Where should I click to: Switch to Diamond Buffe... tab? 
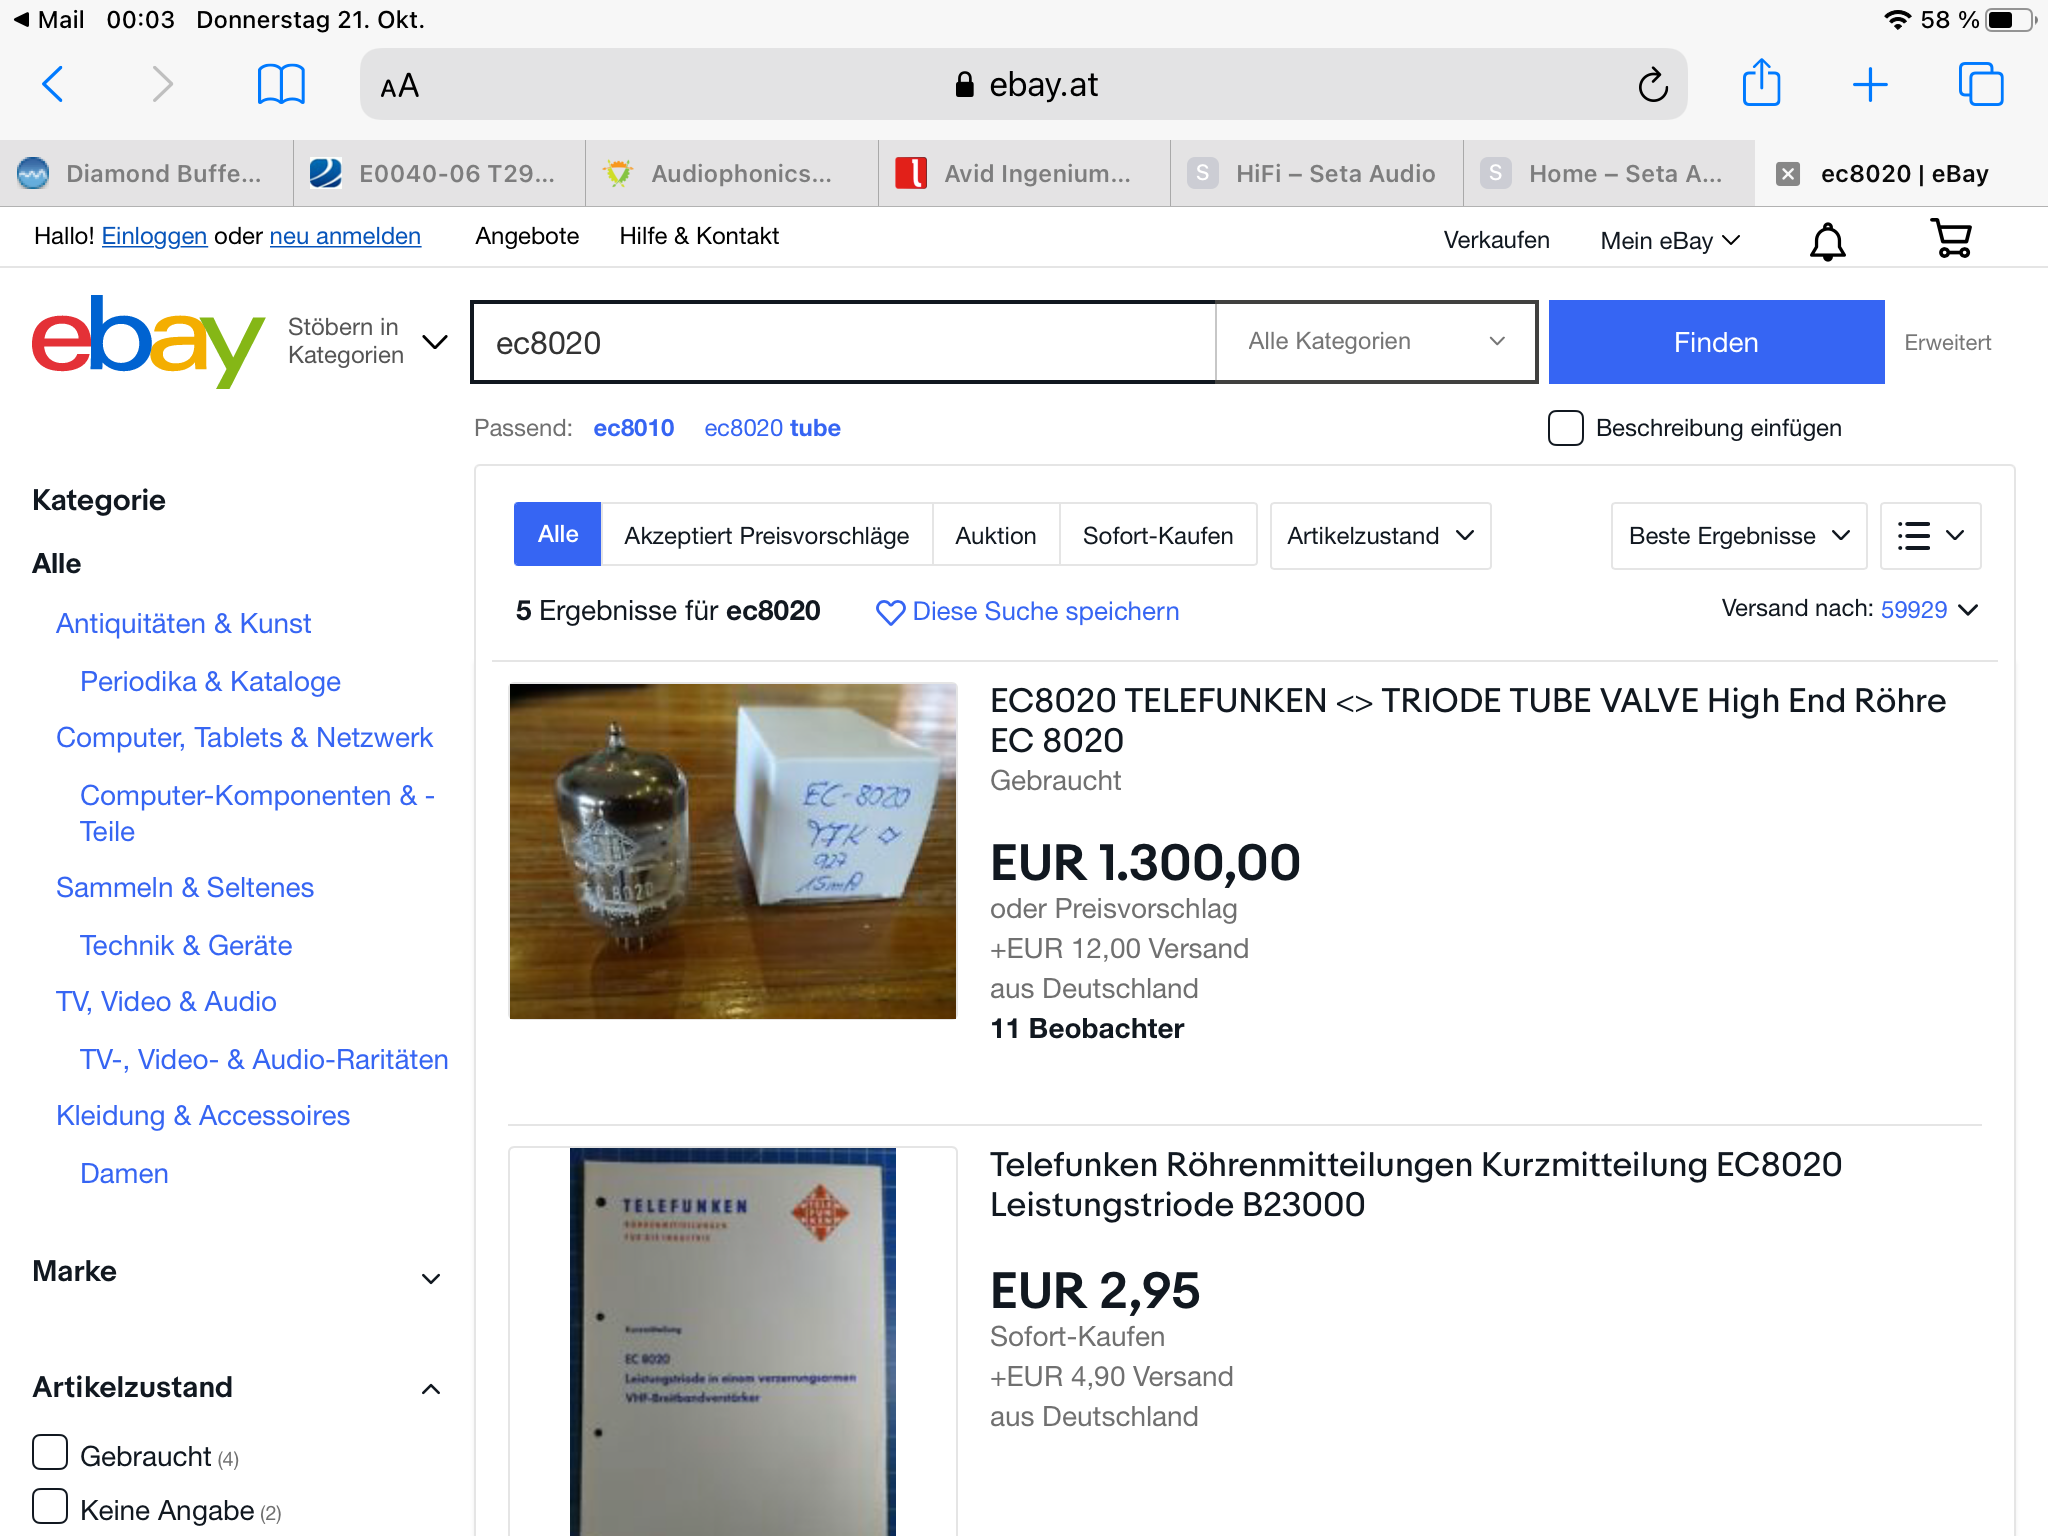coord(146,174)
